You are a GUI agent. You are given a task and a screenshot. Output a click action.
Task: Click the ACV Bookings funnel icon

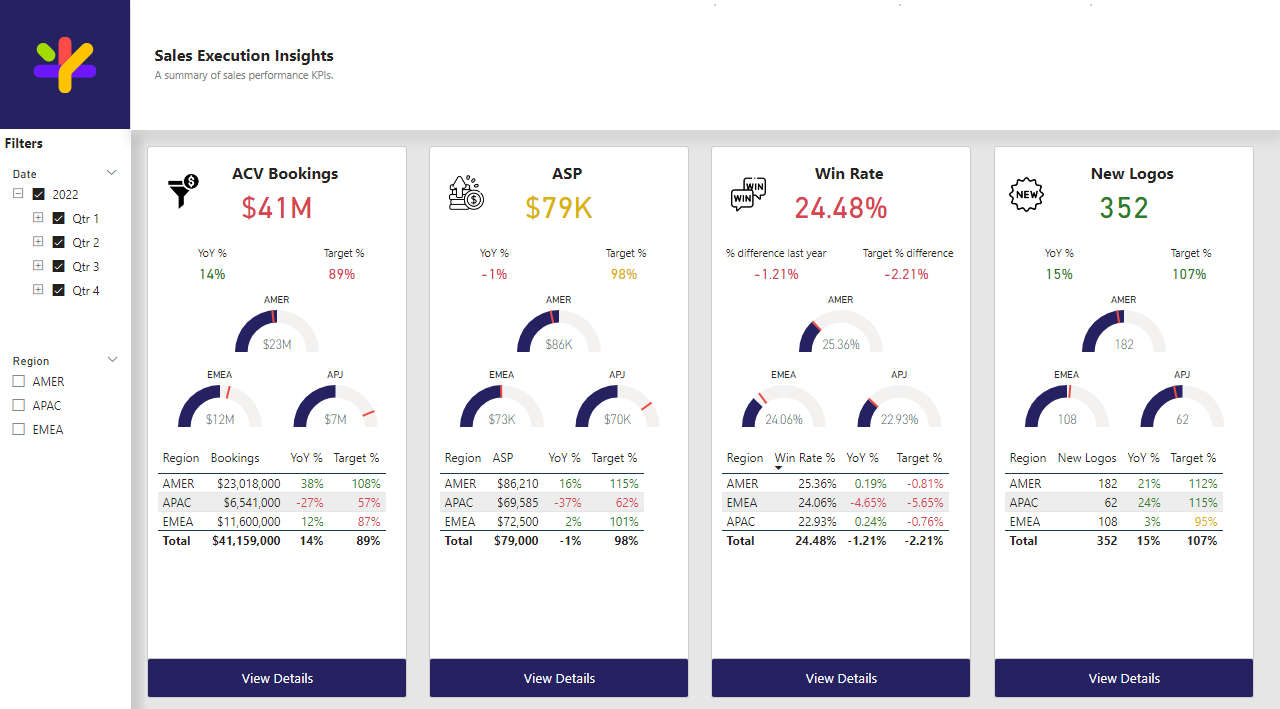183,191
